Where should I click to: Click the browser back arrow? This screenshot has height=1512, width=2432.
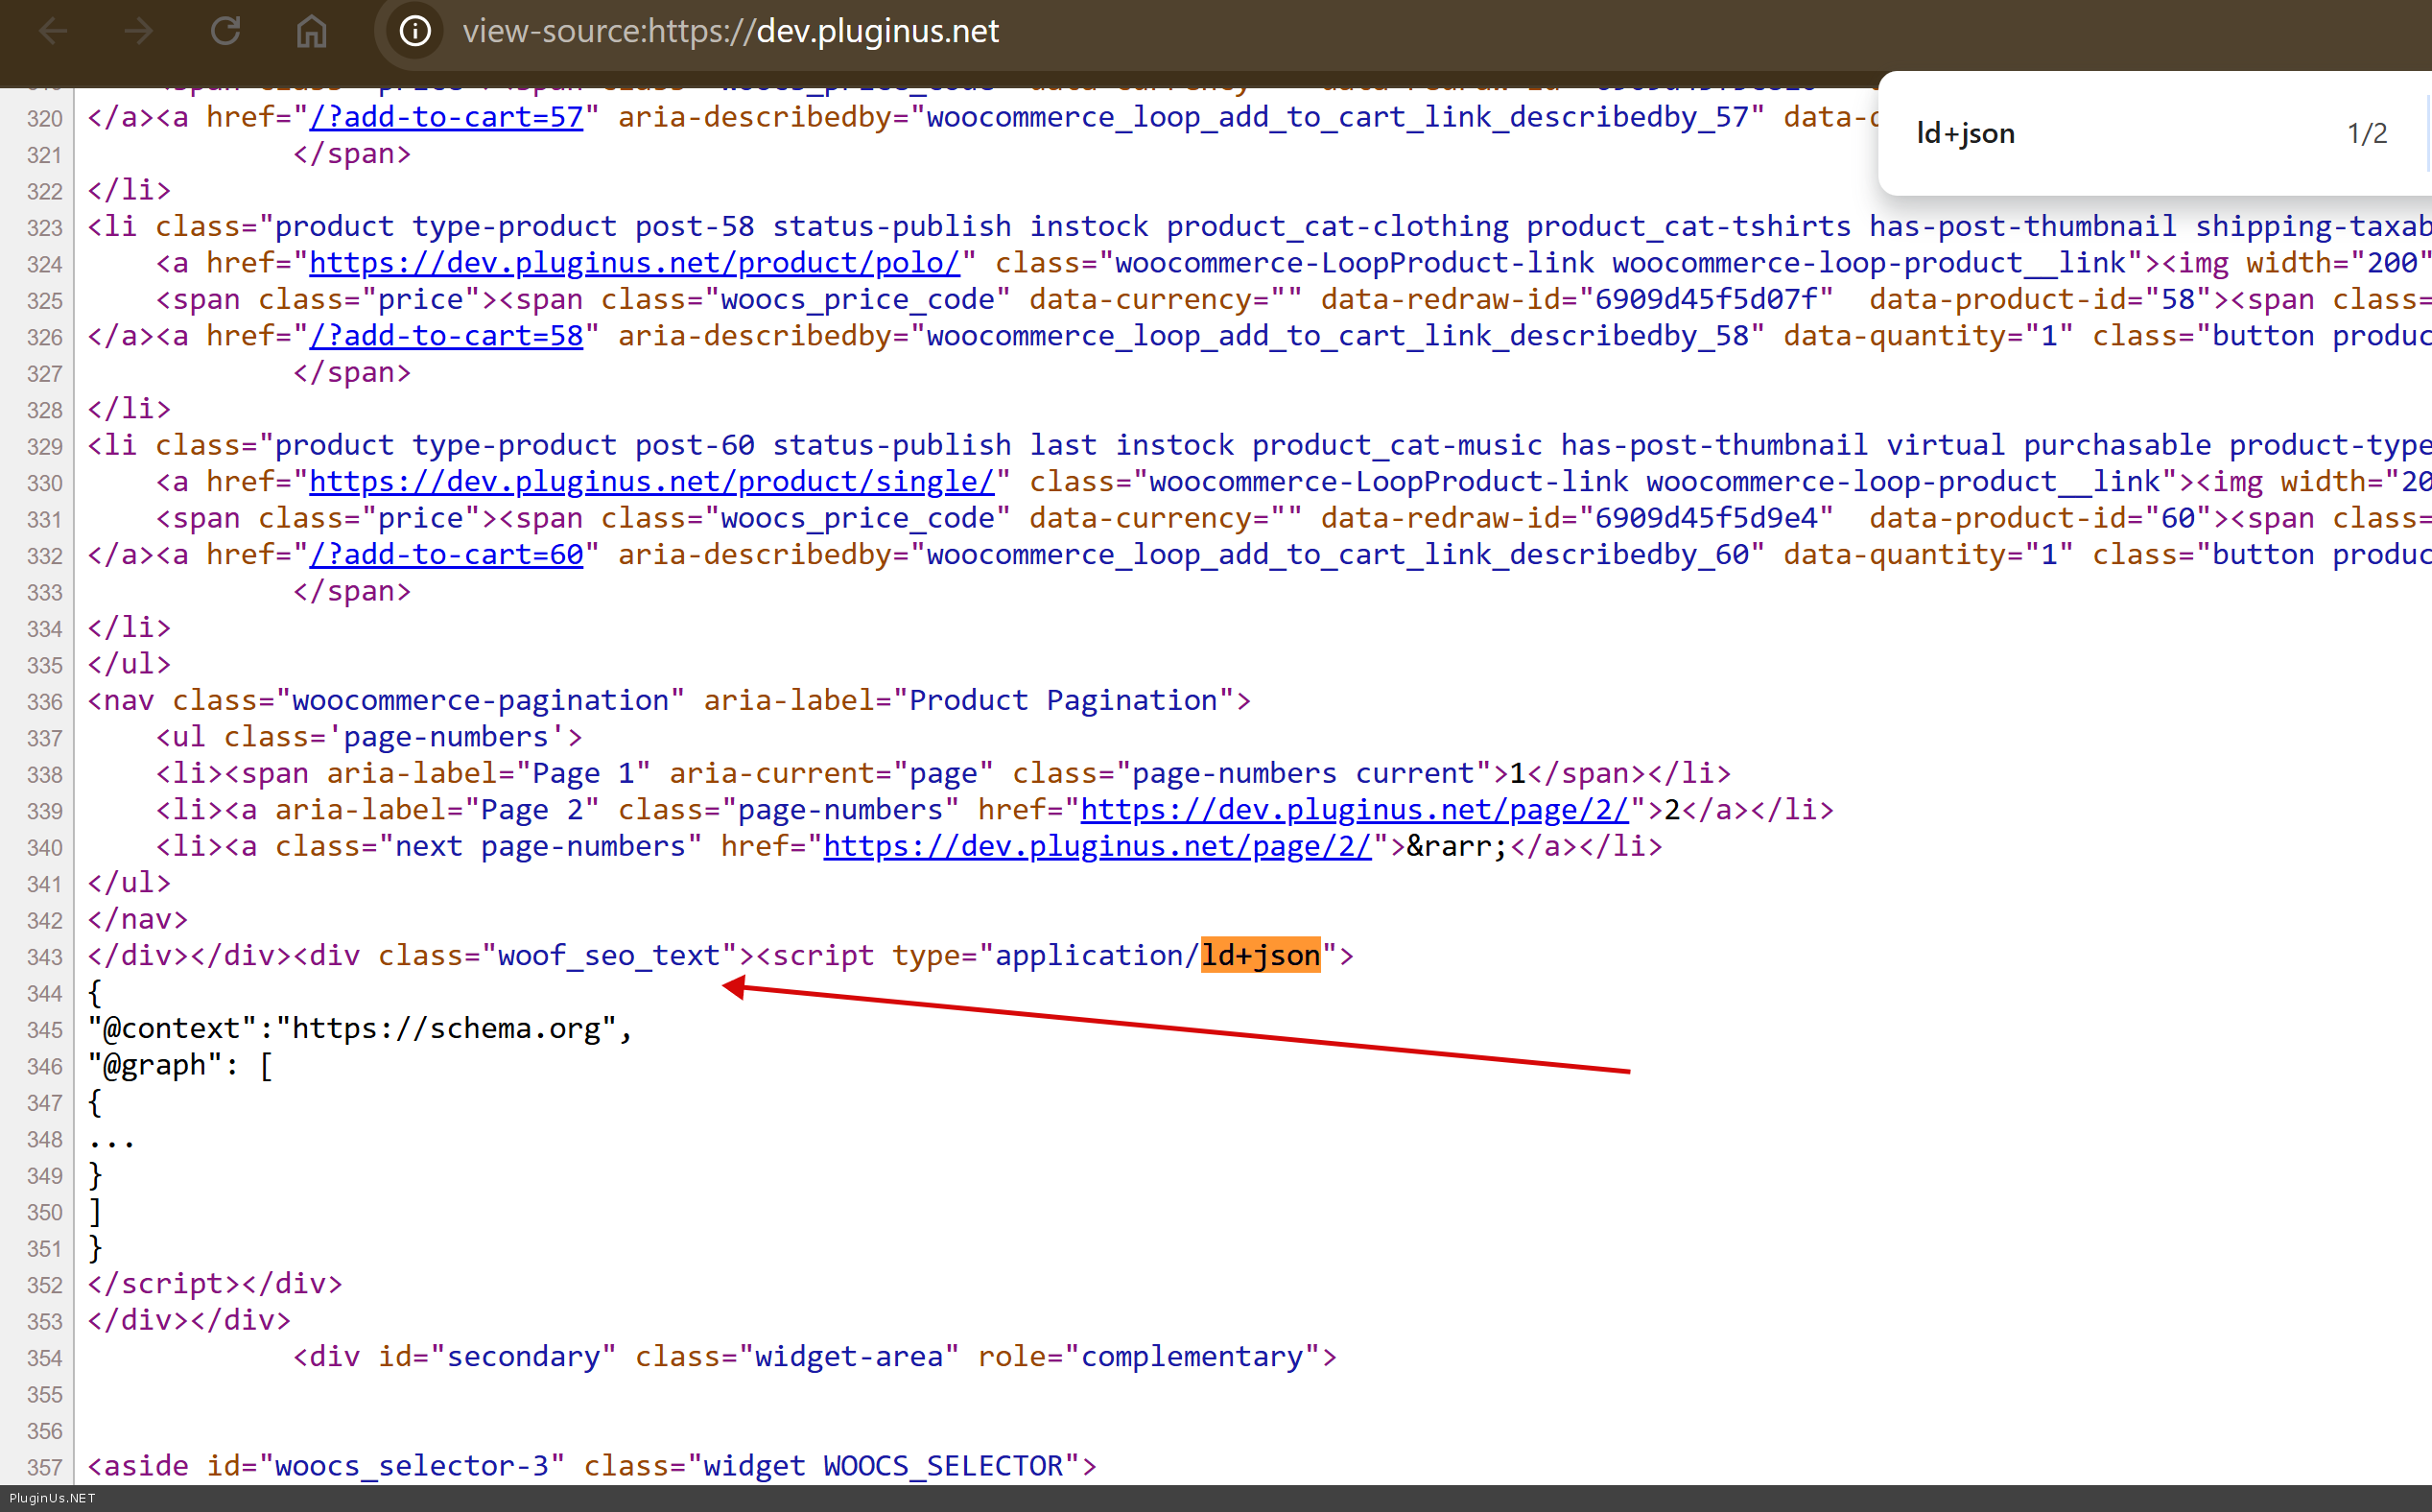[52, 31]
